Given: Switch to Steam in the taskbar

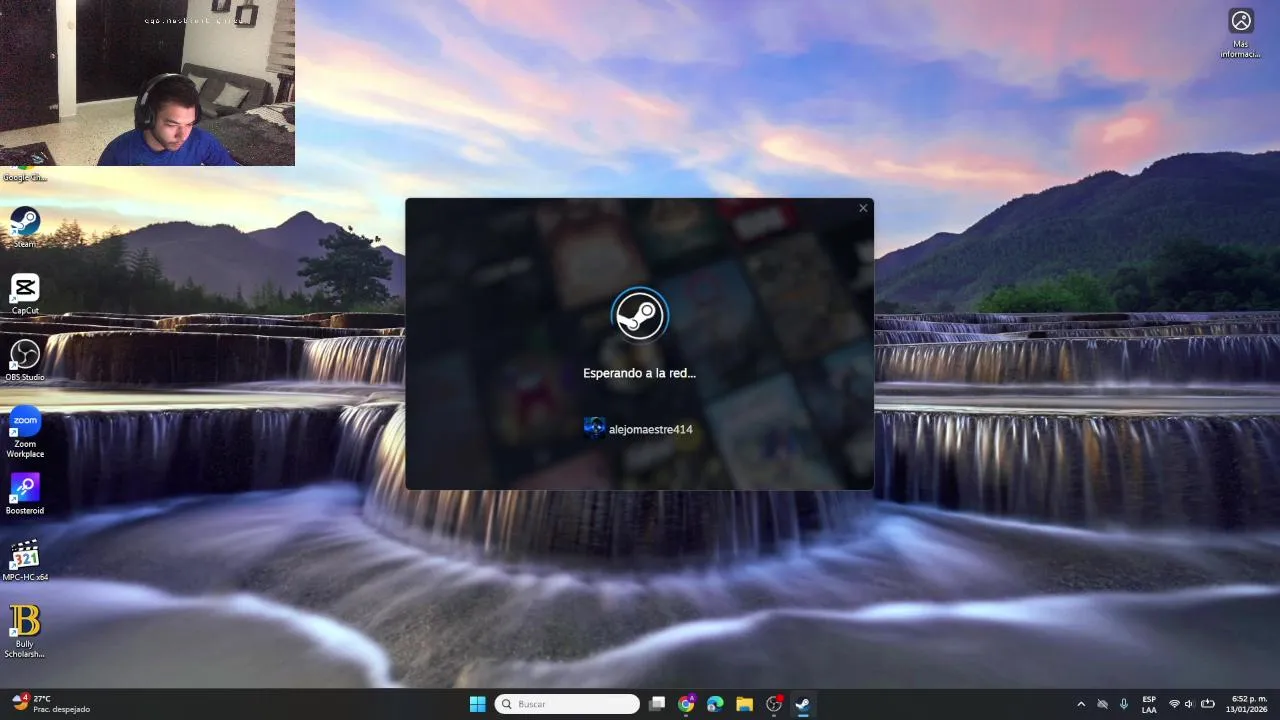Looking at the screenshot, I should tap(802, 704).
